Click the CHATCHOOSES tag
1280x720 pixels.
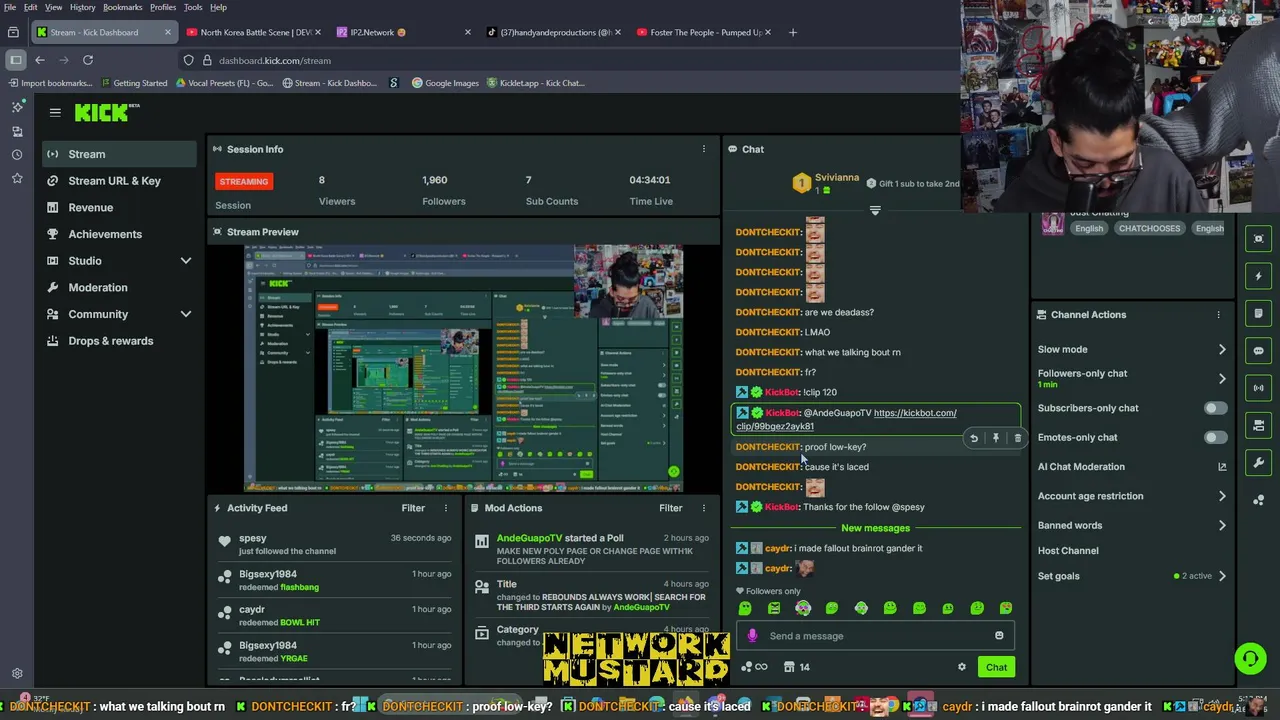(1149, 228)
